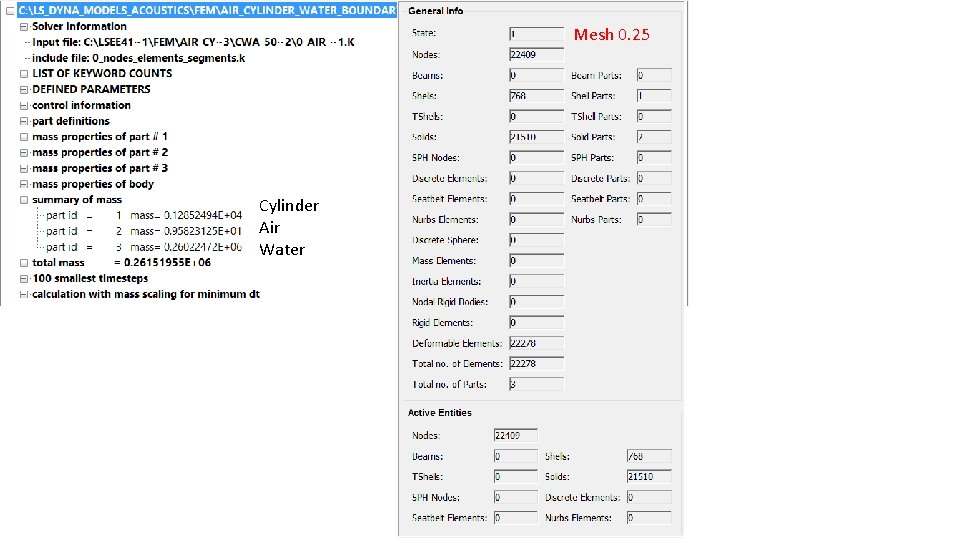Click Active Entities Shells field 768

click(649, 456)
